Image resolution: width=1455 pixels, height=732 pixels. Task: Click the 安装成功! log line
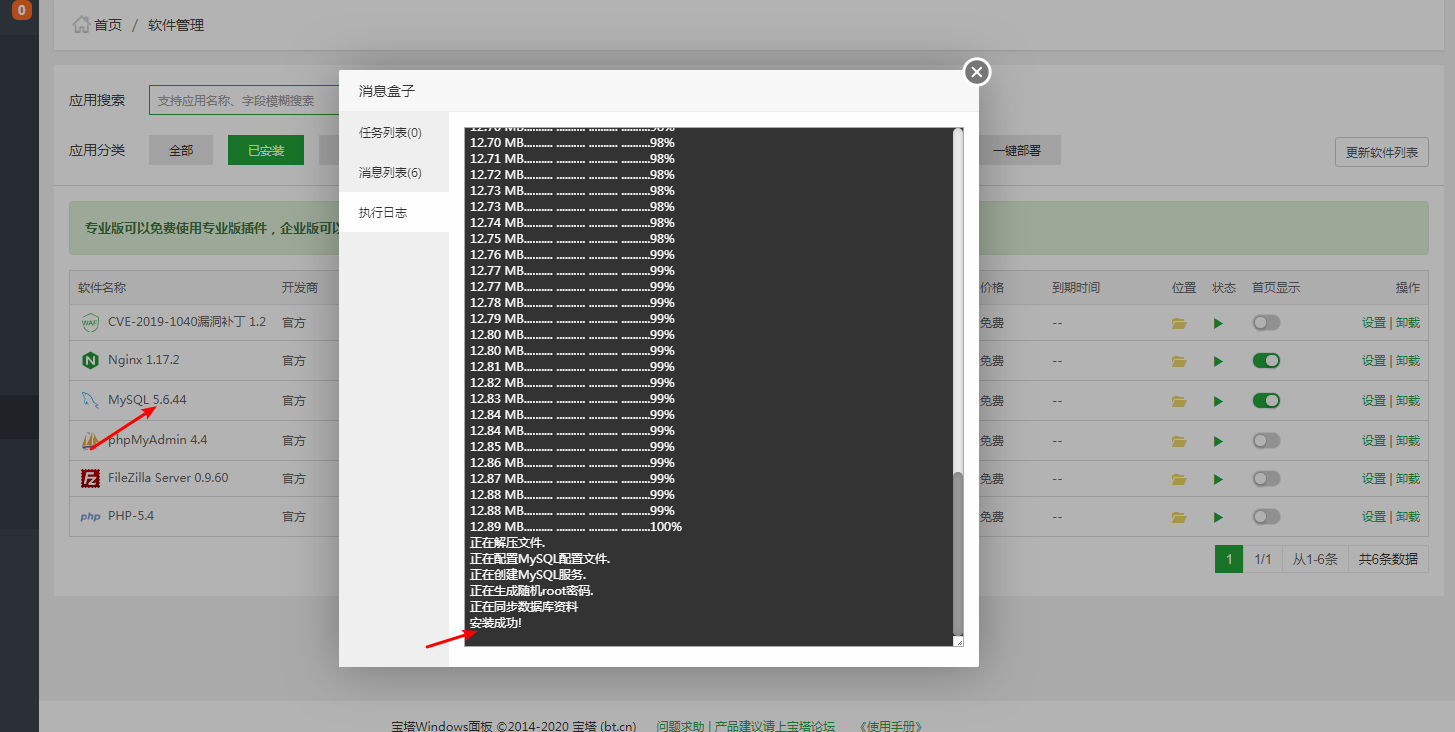pos(496,623)
